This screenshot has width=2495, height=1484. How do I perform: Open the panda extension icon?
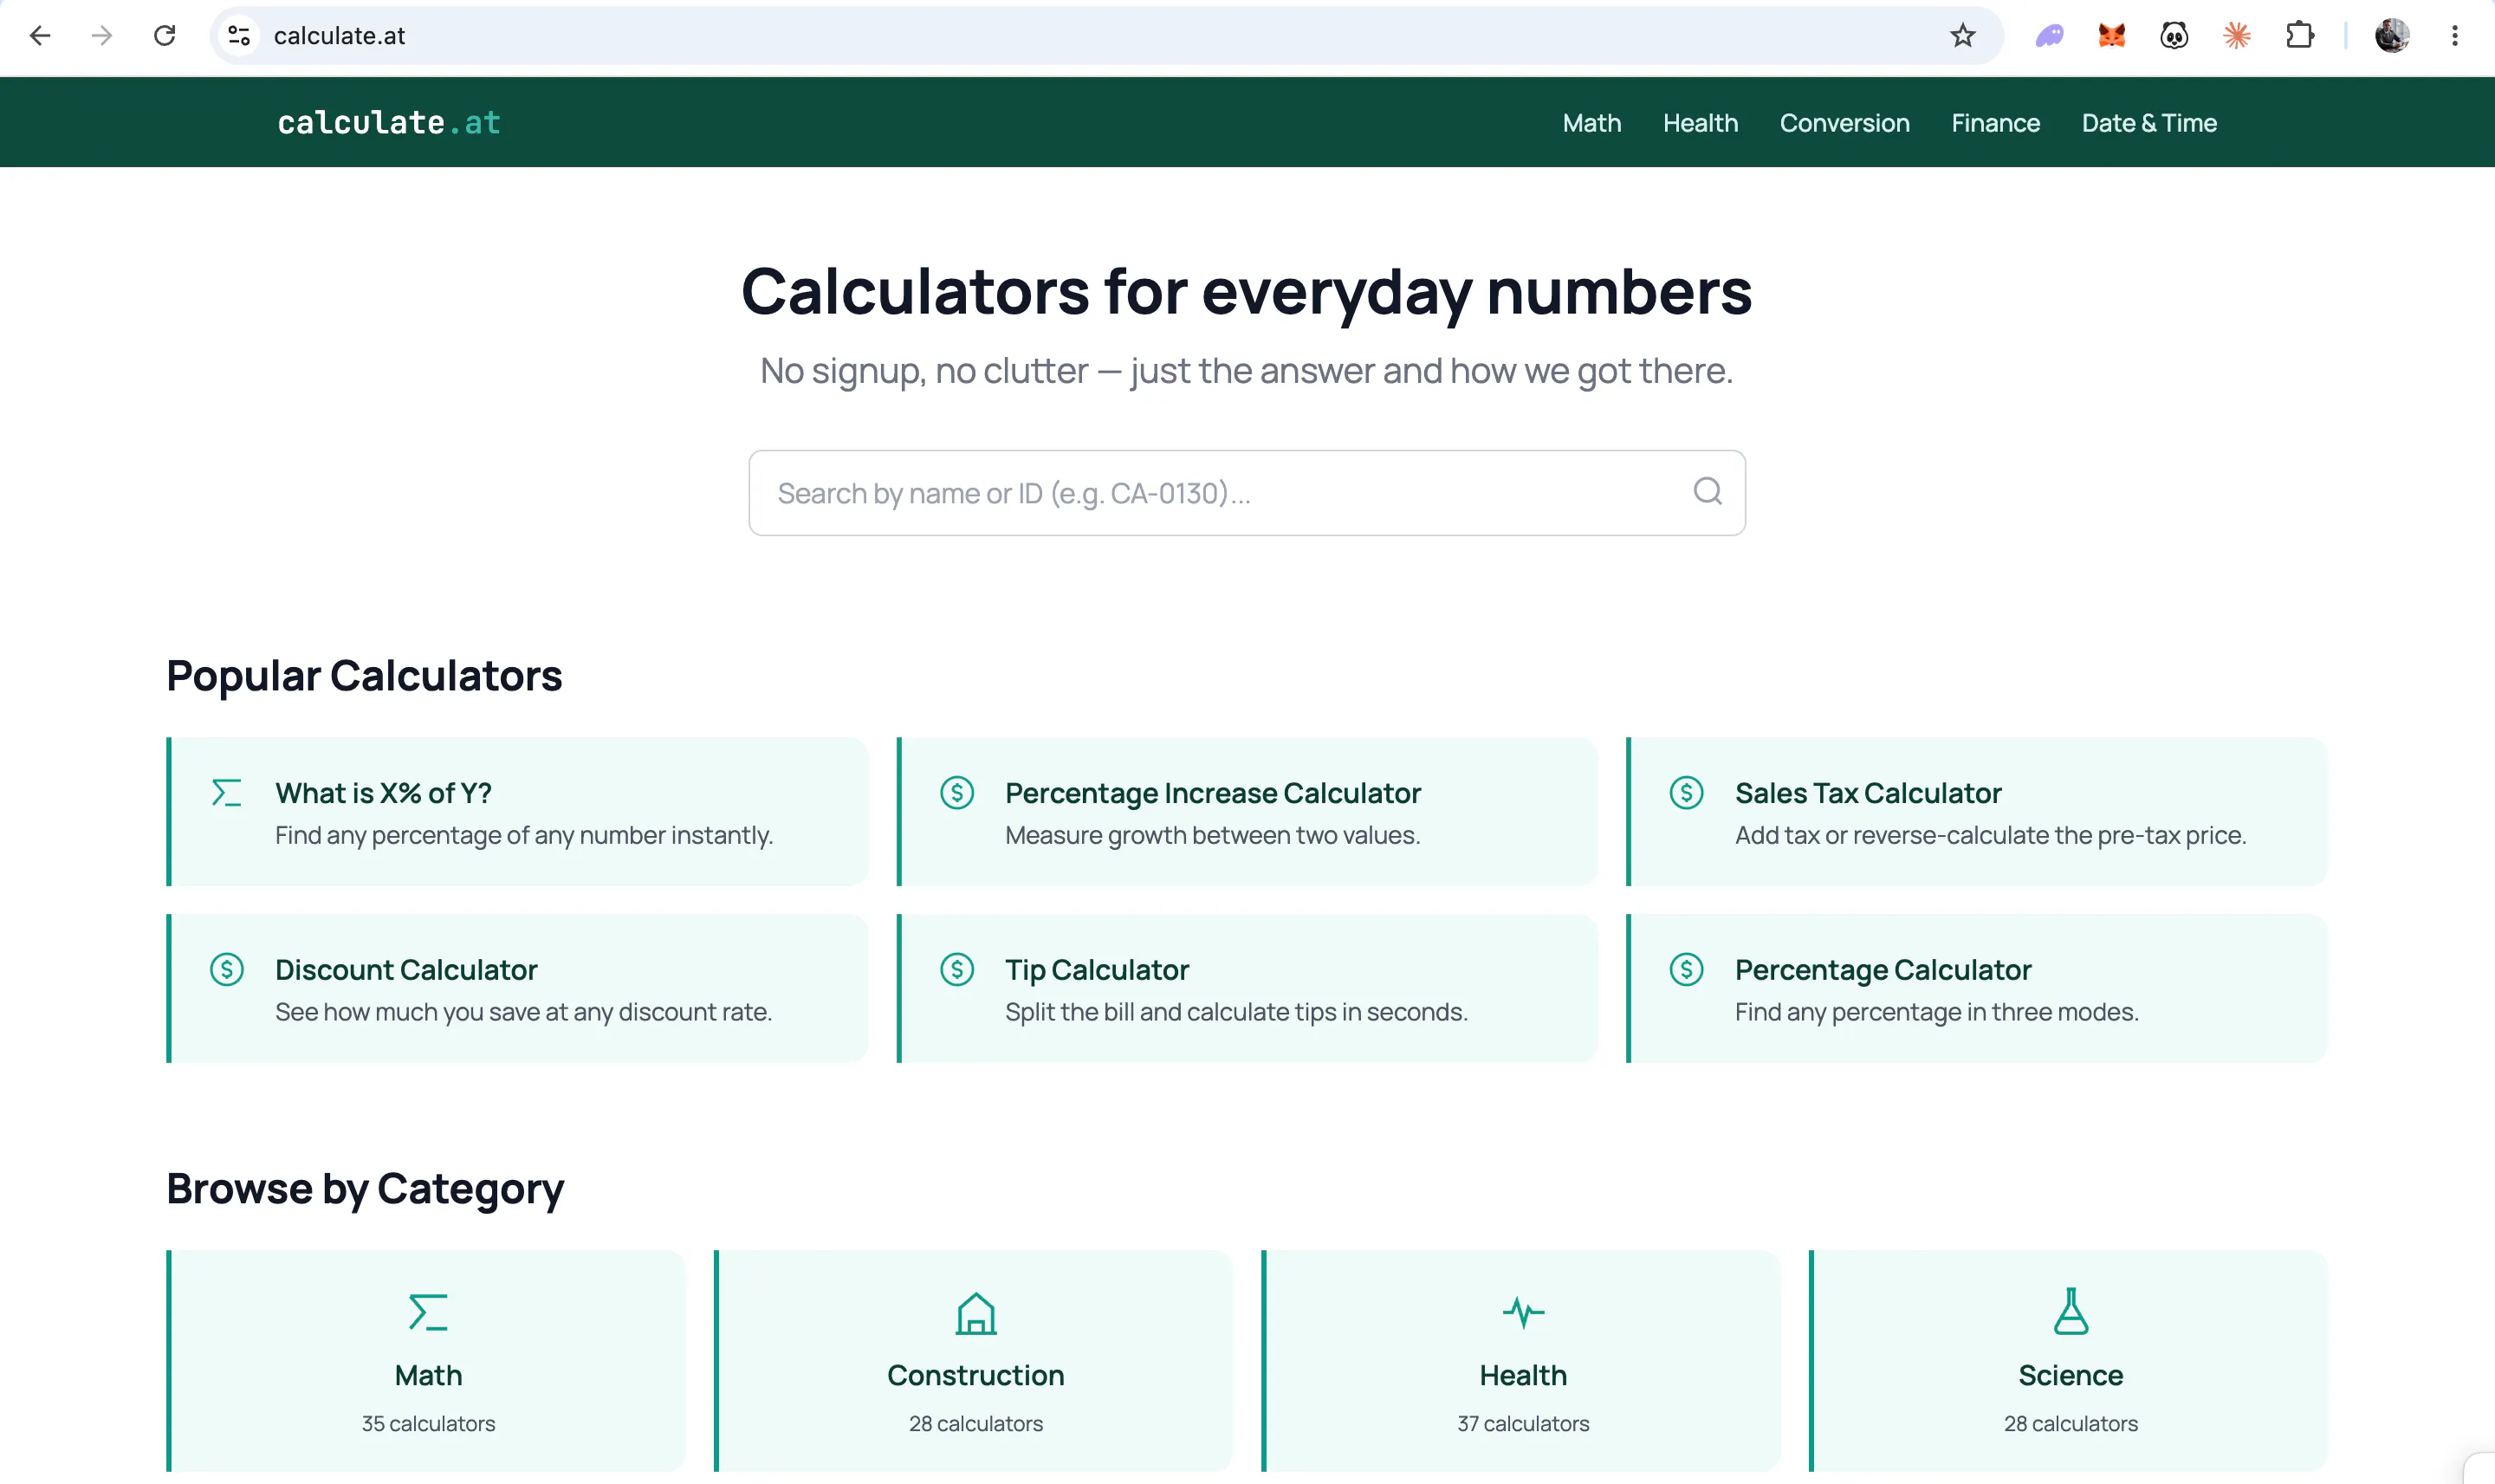click(2174, 36)
